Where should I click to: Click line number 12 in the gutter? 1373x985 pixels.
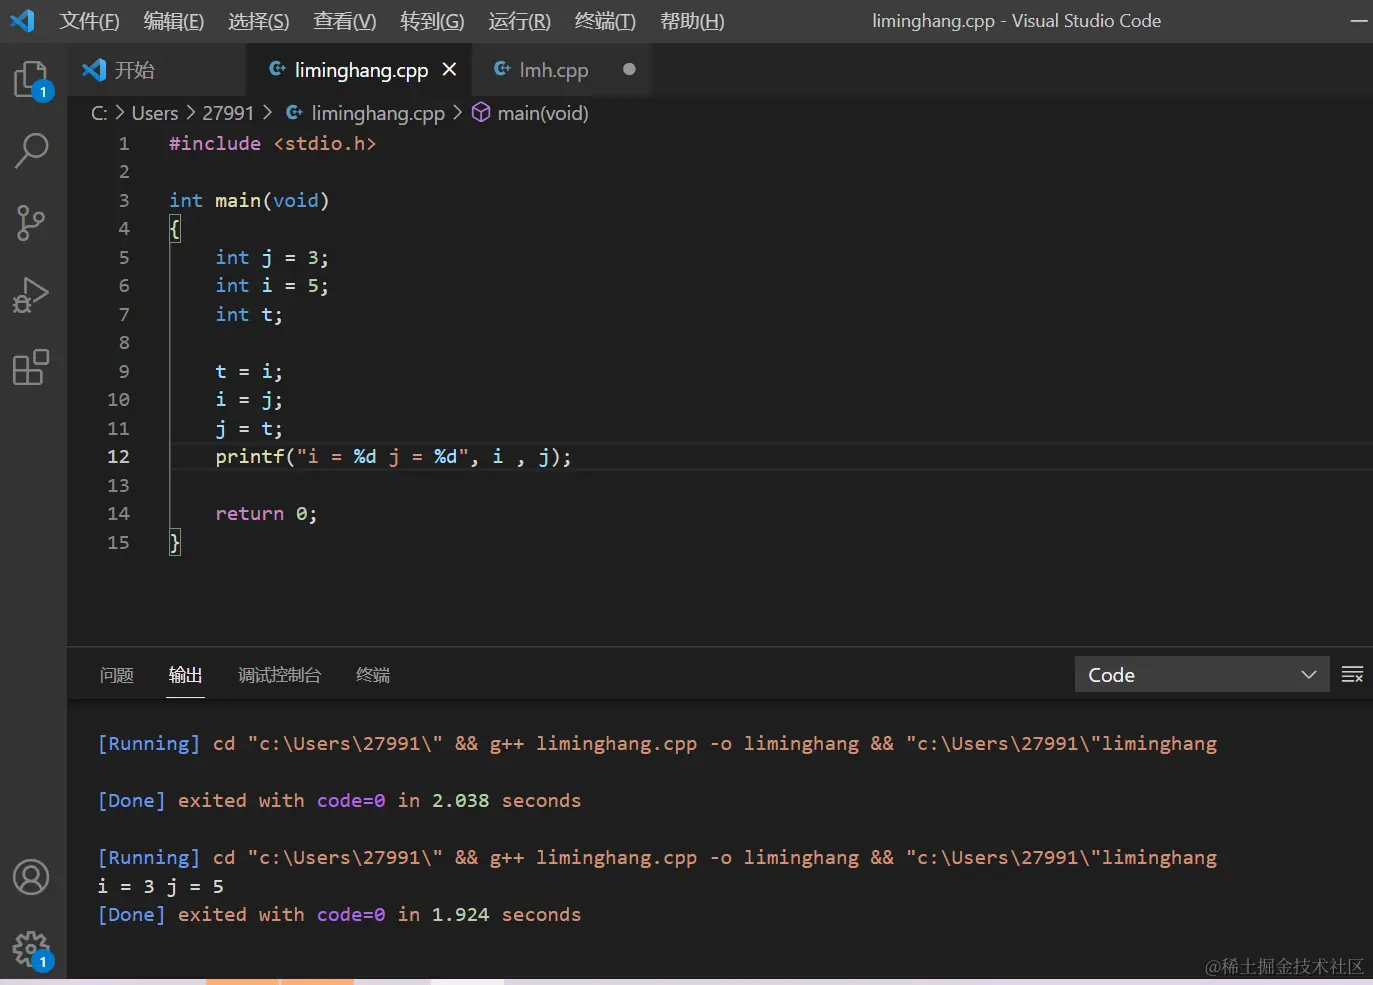(x=118, y=457)
